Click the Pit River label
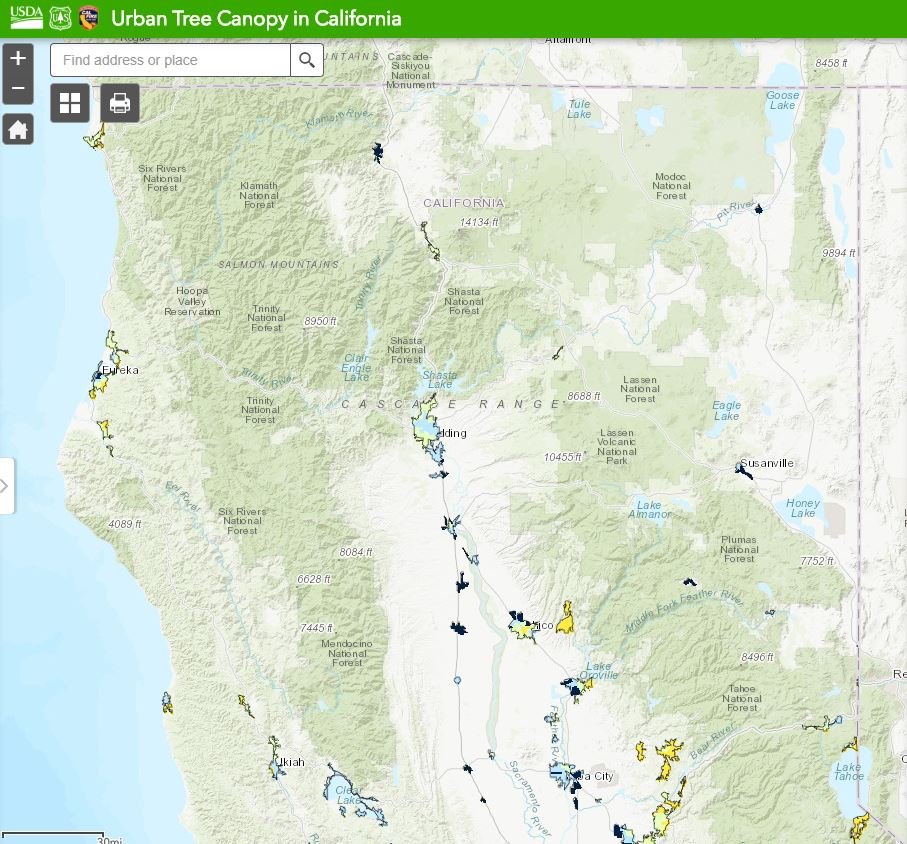This screenshot has width=907, height=844. tap(736, 210)
